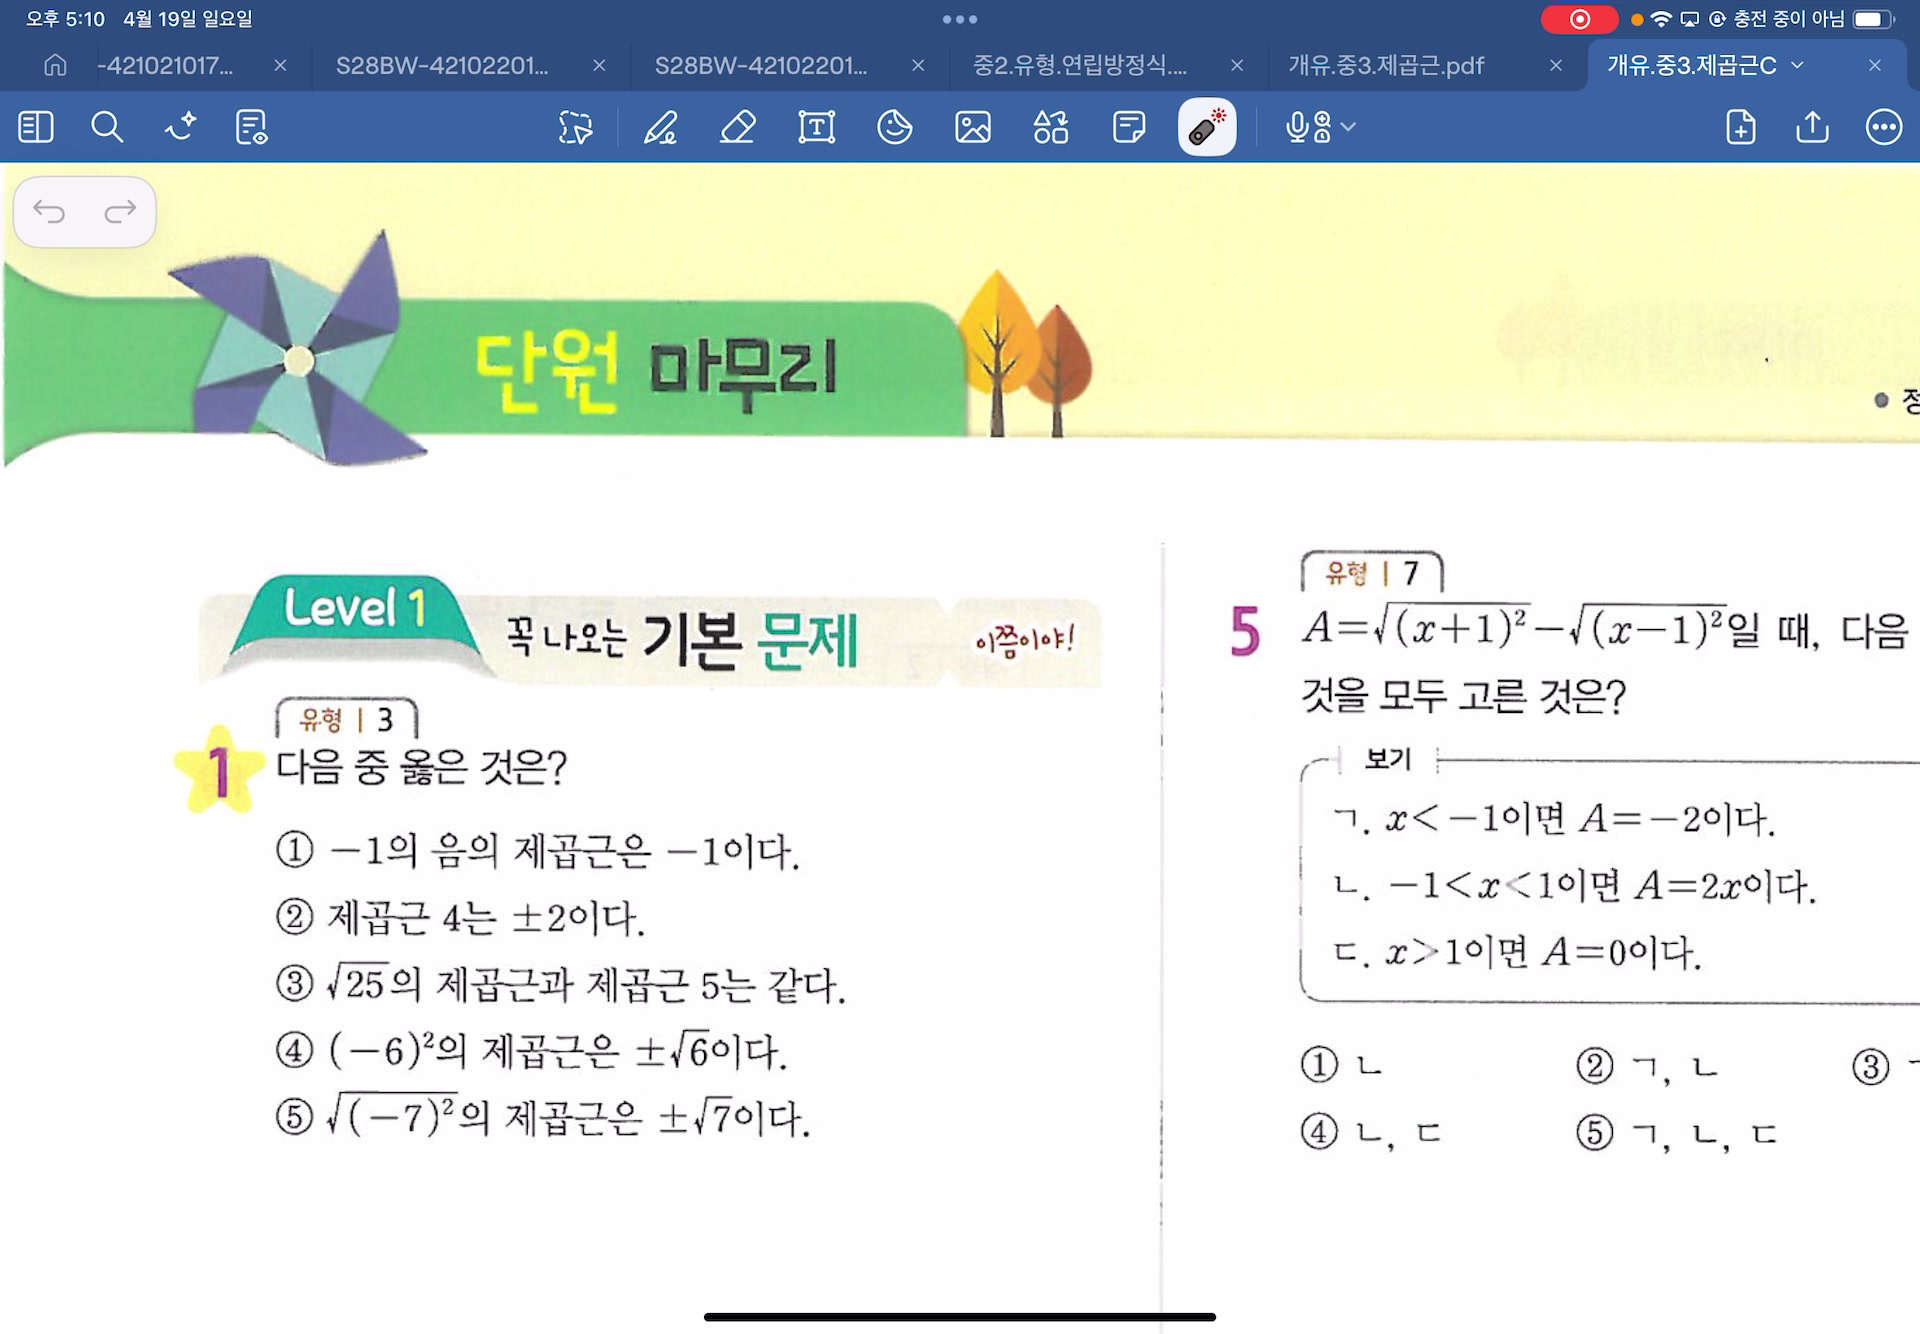Switch to the 개유.중3.제곱근.pdf tab
The height and width of the screenshot is (1334, 1920).
tap(1387, 66)
